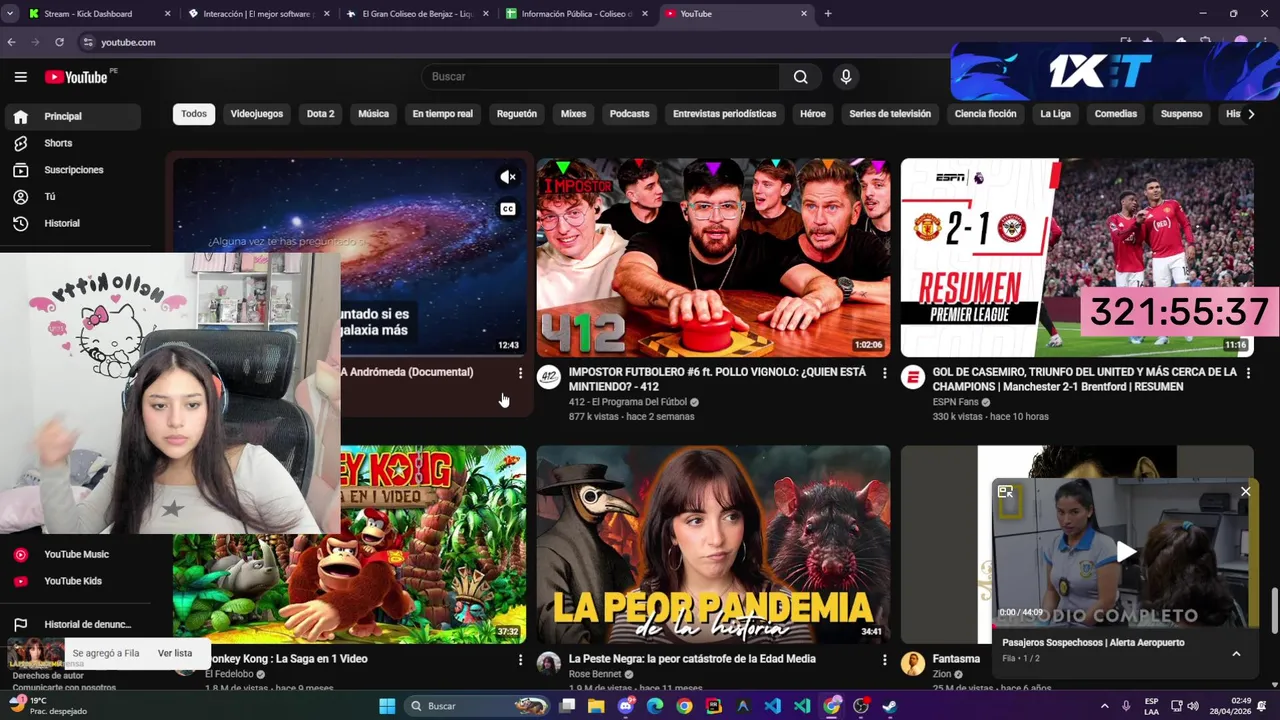Click Ver lista in the notification toast
The image size is (1280, 720).
click(x=175, y=653)
